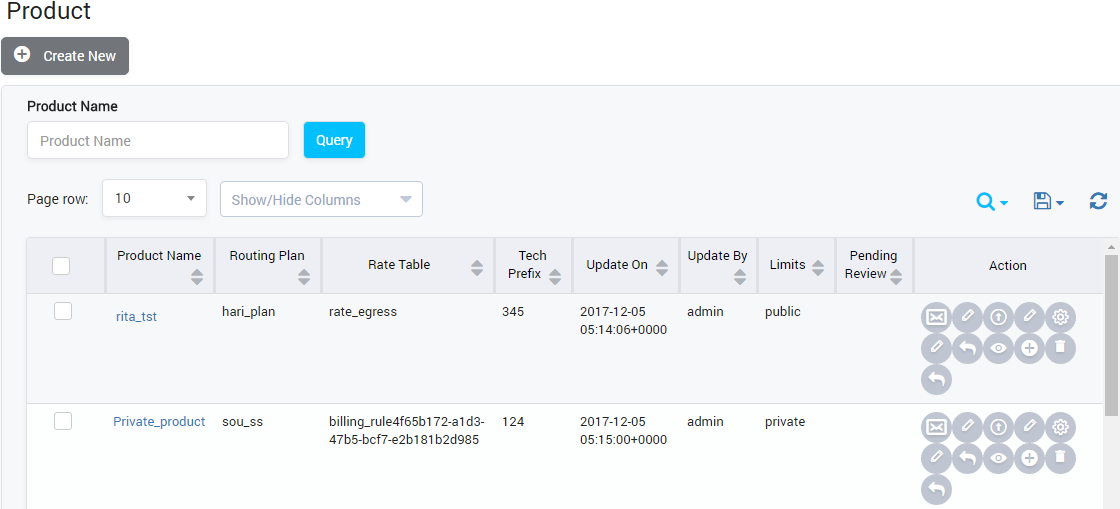Click the envelope icon in rita_tst row
Viewport: 1120px width, 509px height.
[x=936, y=318]
